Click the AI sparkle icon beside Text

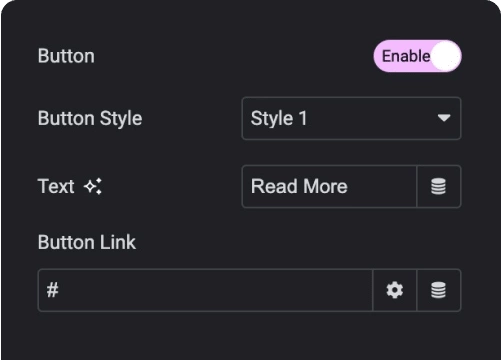click(x=93, y=186)
